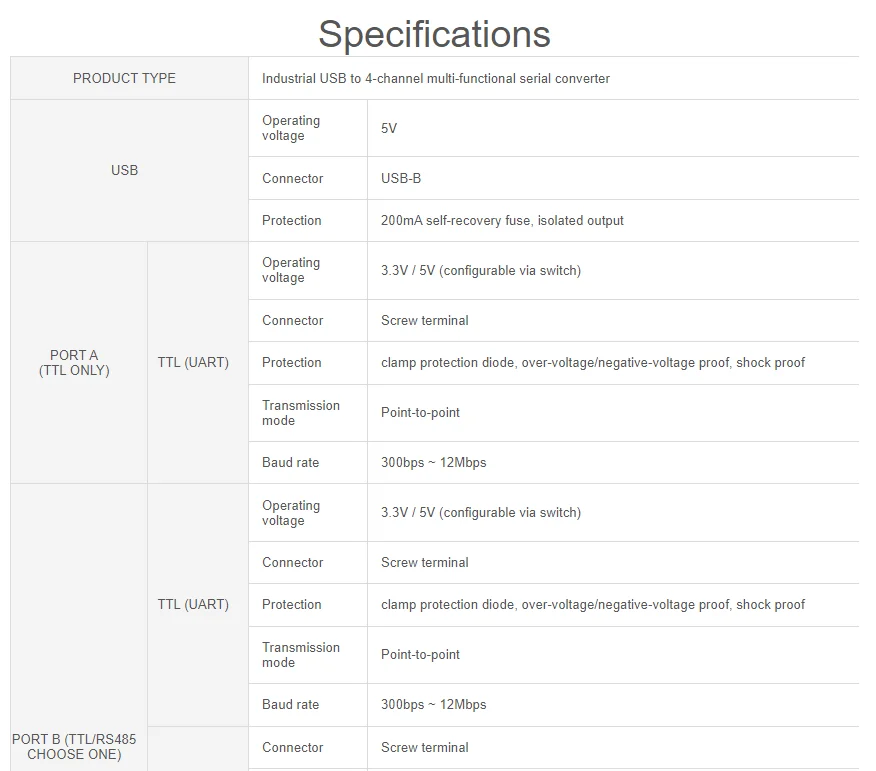Click the TTL (UART) cell beside PORT A
The image size is (876, 771).
(x=193, y=362)
